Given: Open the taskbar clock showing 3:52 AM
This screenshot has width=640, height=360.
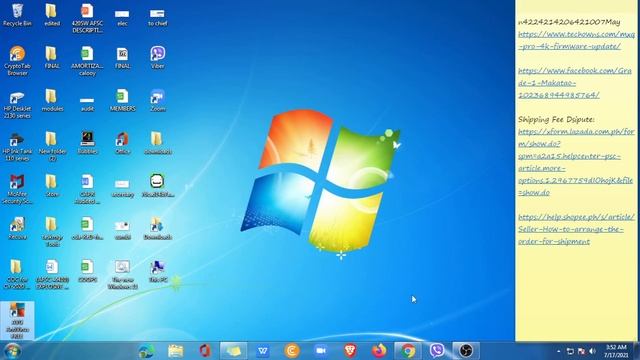Looking at the screenshot, I should (x=616, y=351).
